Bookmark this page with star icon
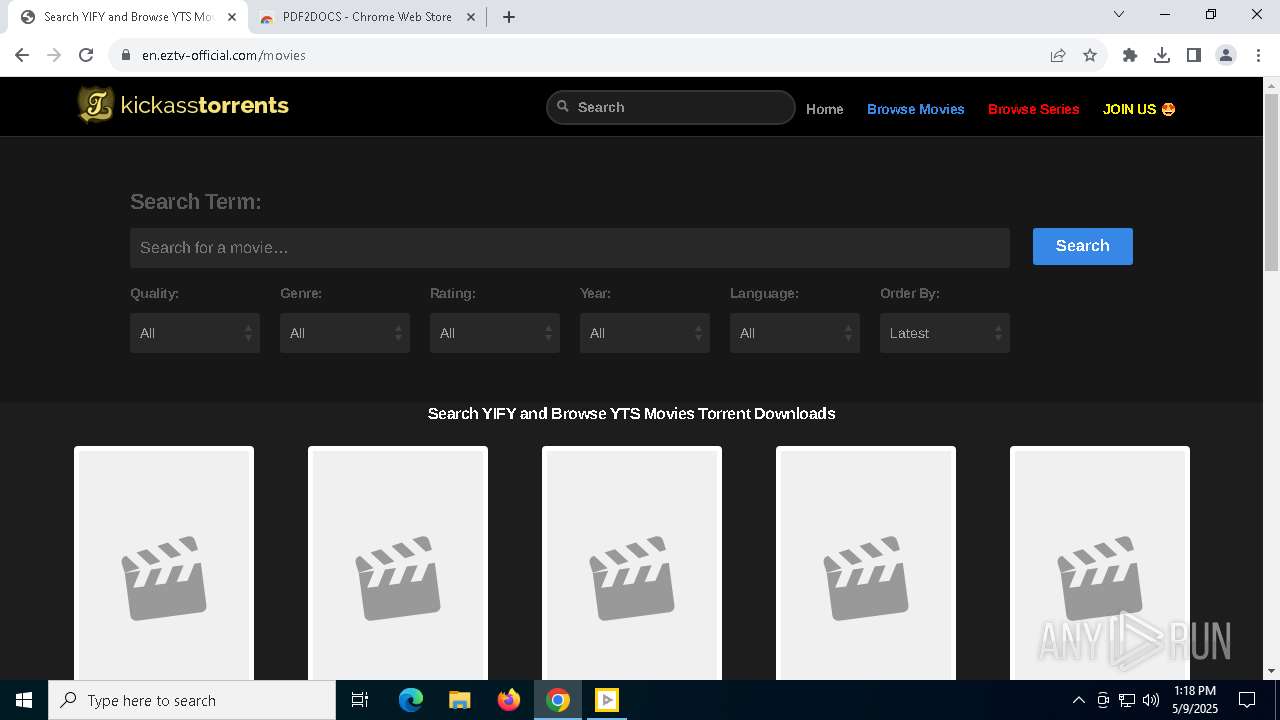1280x720 pixels. [1090, 55]
